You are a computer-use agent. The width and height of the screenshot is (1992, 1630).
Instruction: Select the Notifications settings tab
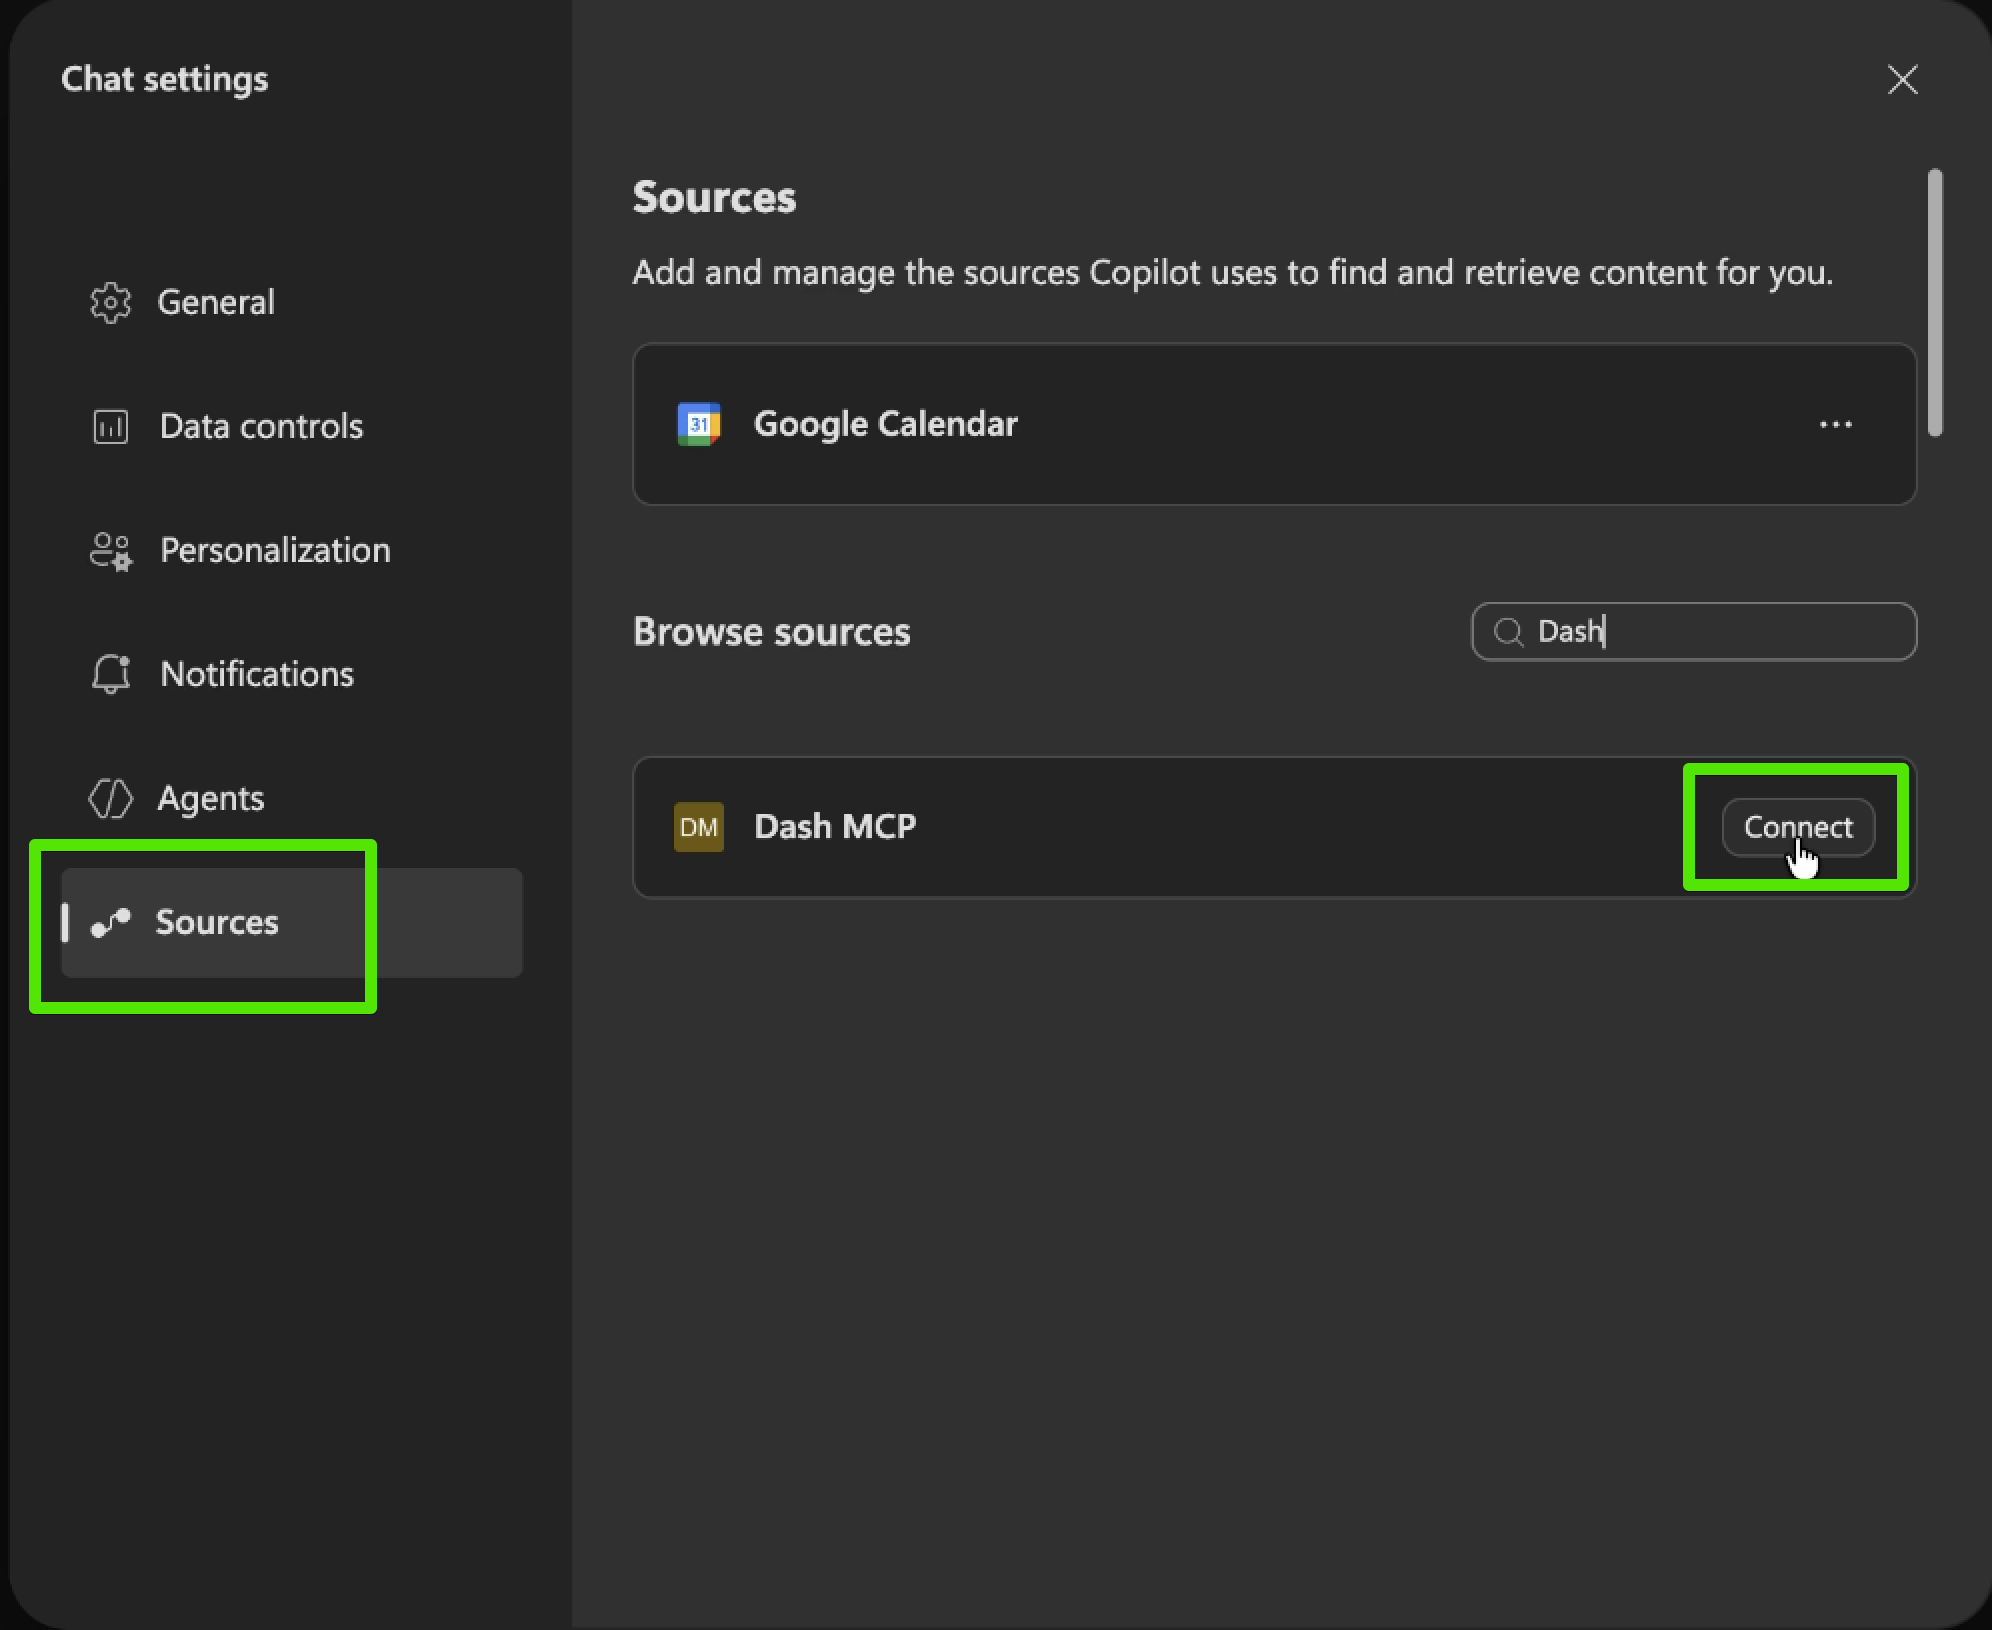tap(292, 674)
